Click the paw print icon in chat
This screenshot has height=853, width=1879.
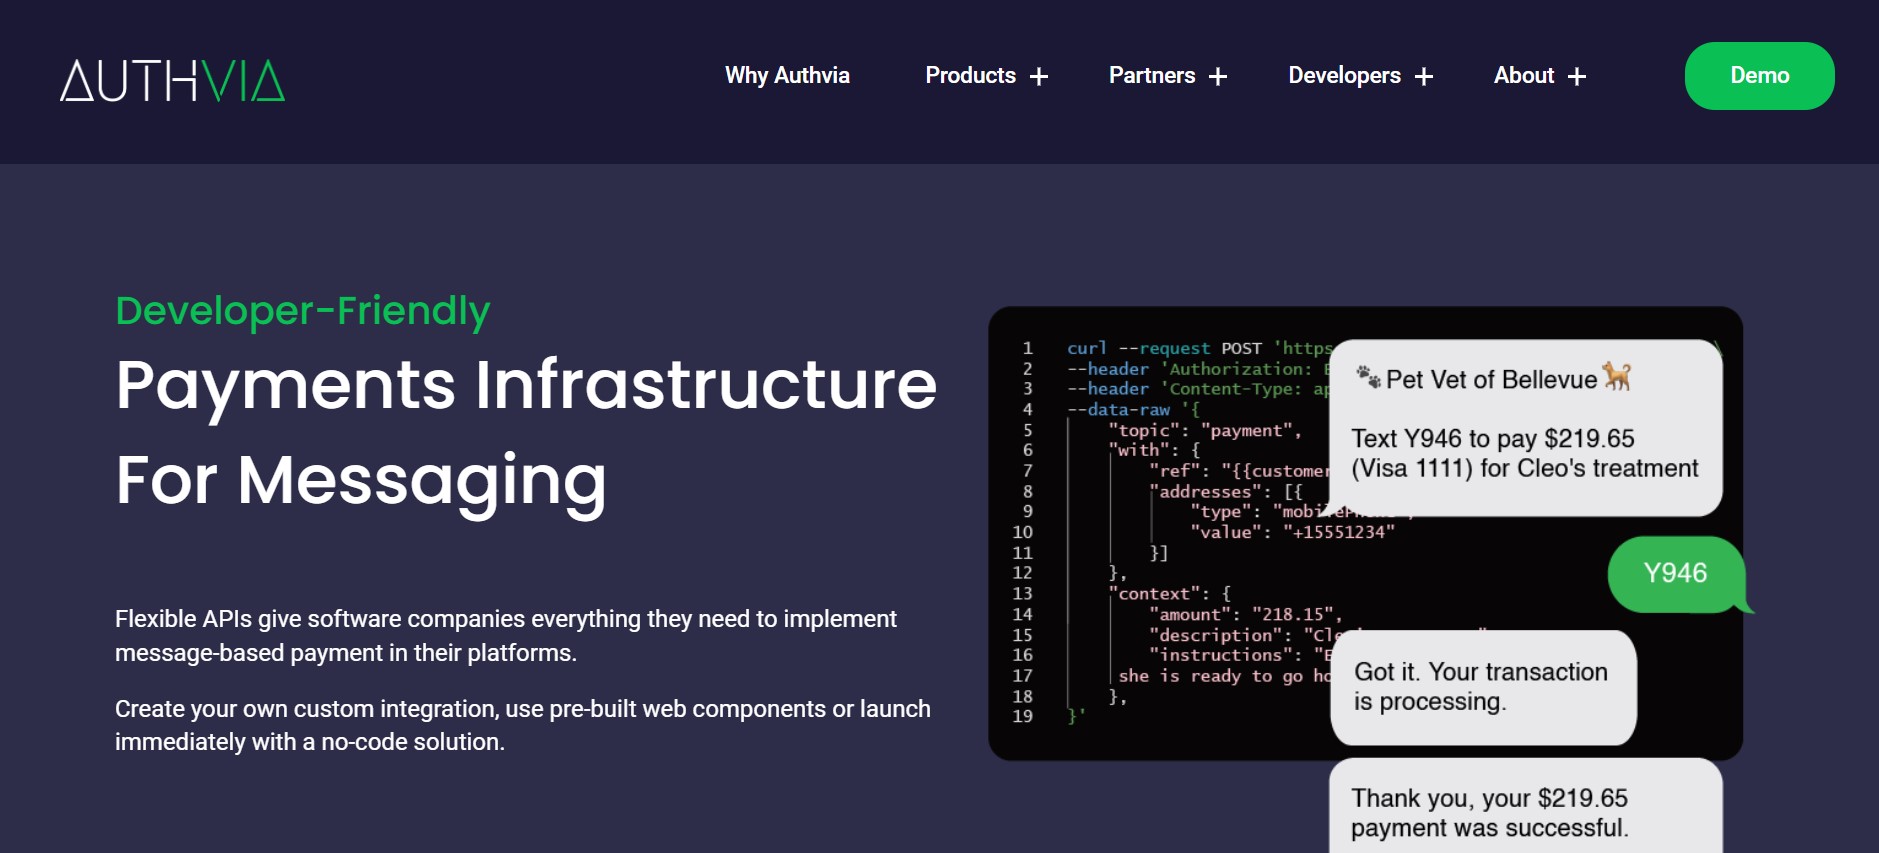pyautogui.click(x=1367, y=377)
